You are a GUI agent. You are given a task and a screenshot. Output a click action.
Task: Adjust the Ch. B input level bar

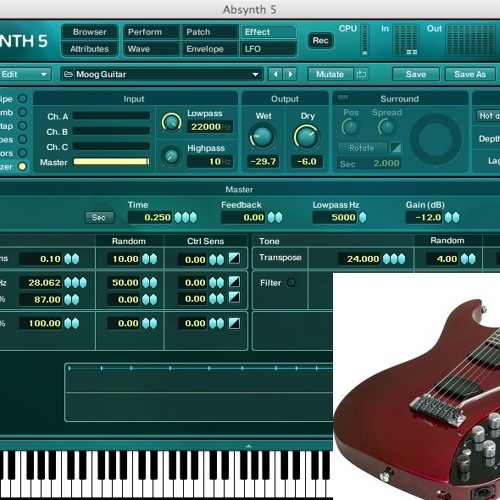(111, 131)
